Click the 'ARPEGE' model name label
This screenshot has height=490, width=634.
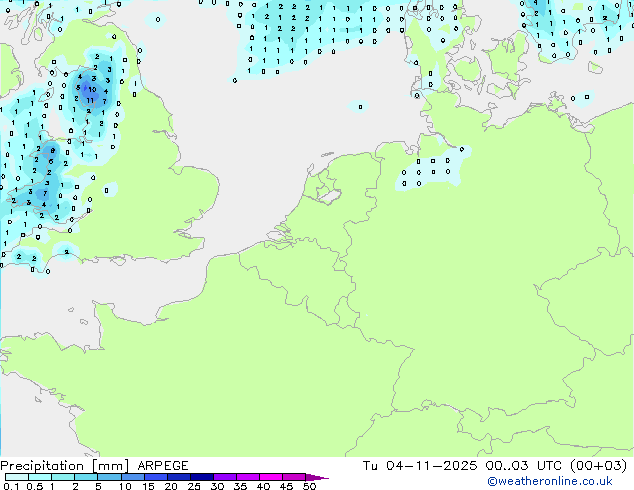coord(163,466)
